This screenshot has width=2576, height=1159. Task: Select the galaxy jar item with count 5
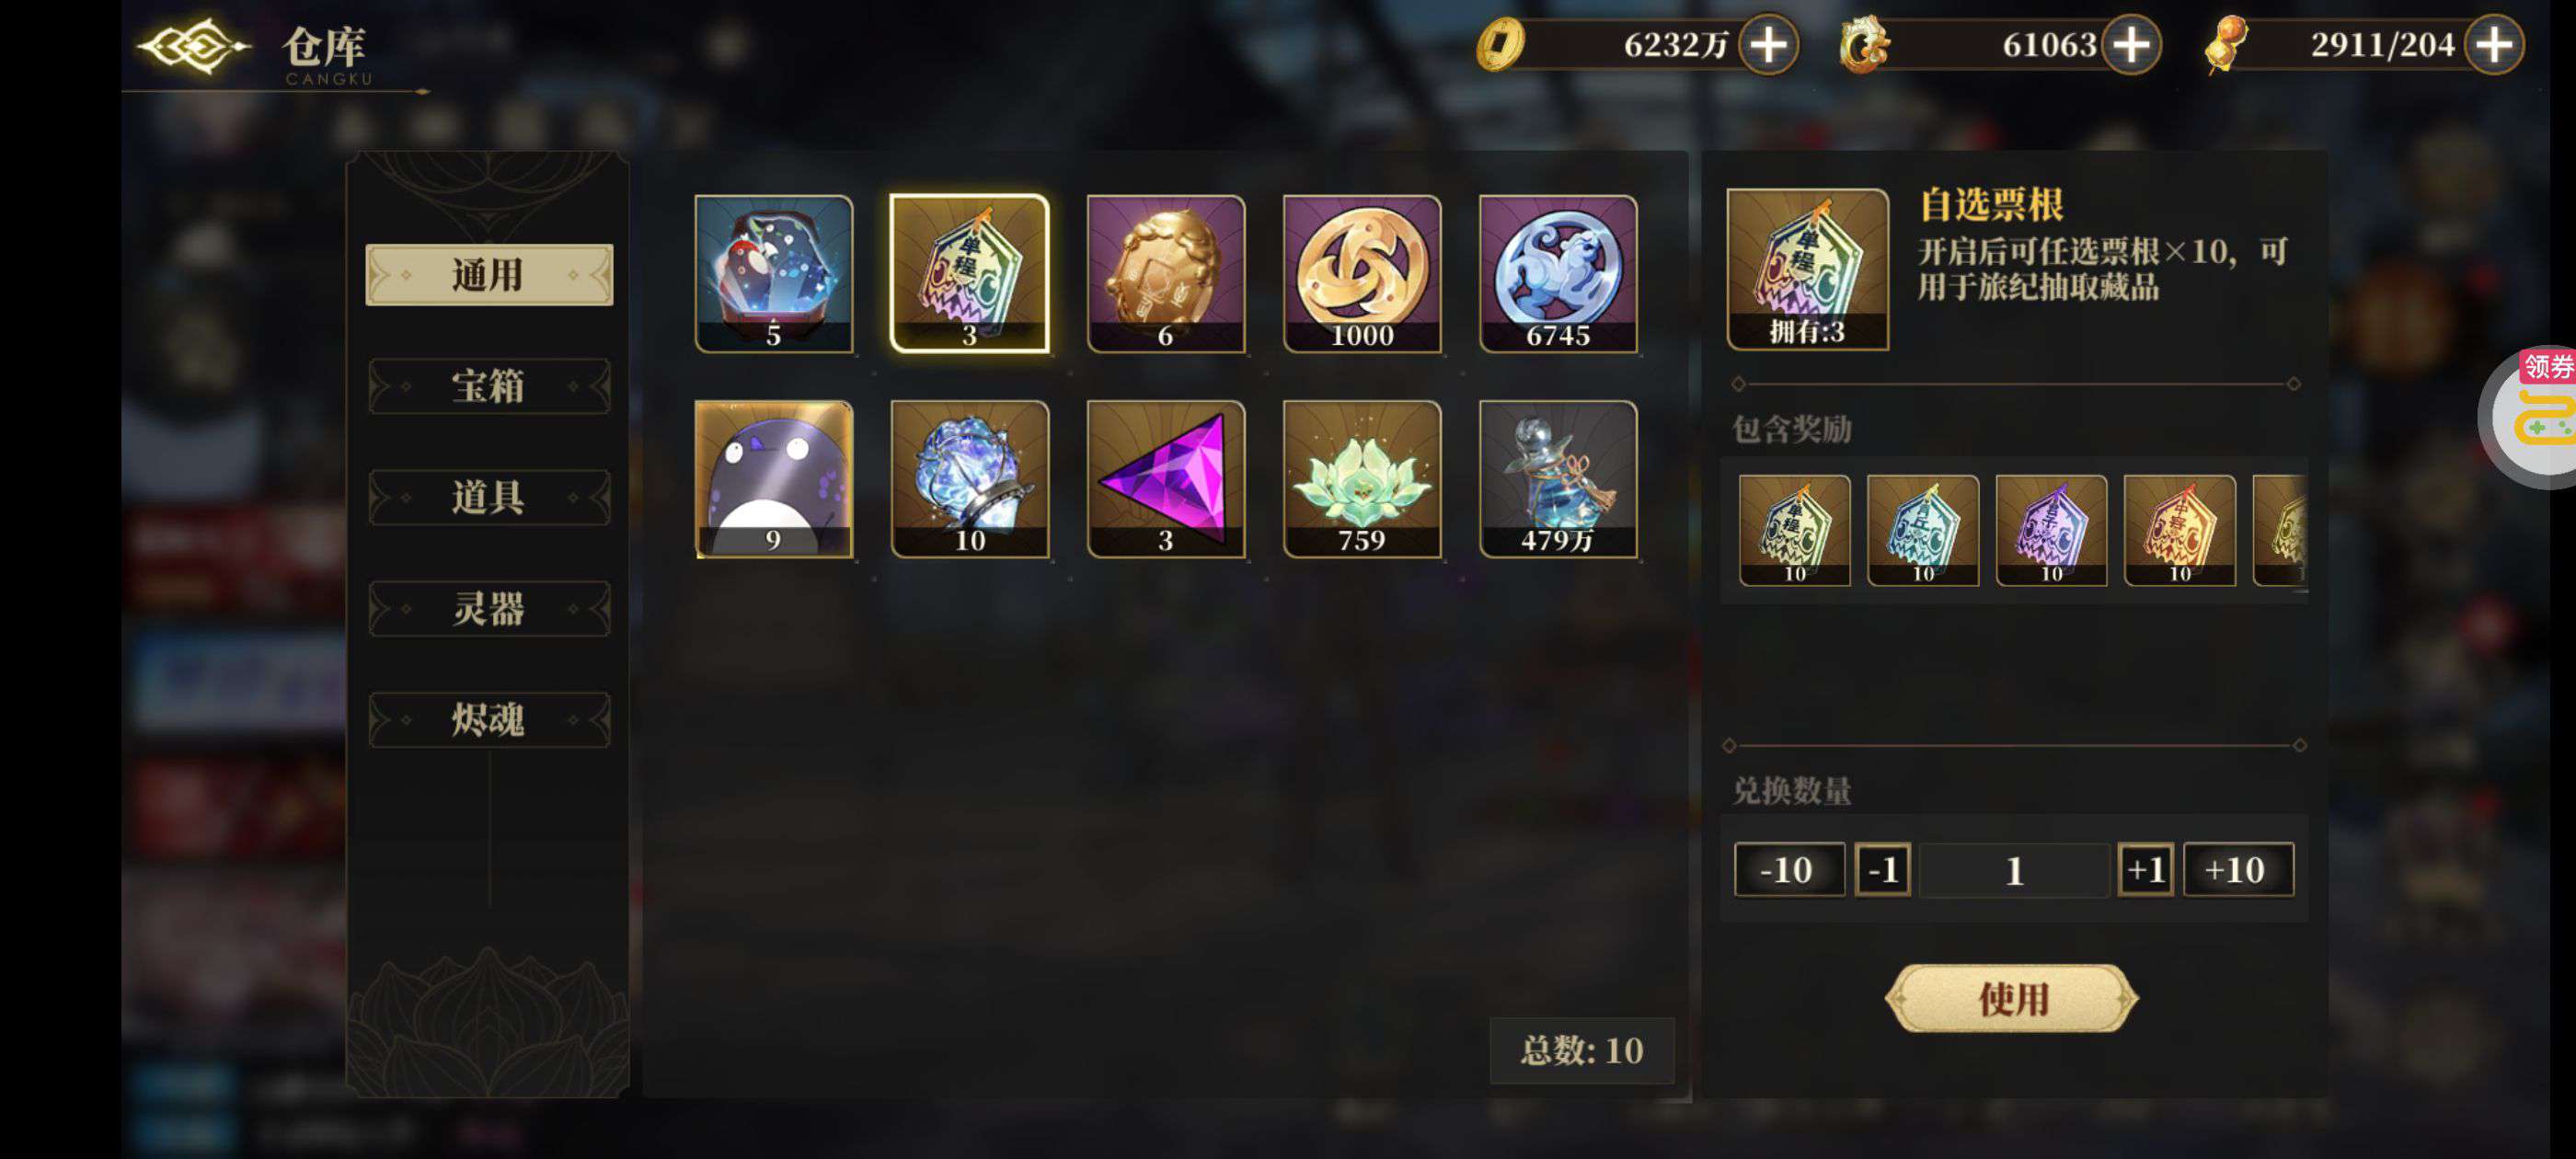coord(773,273)
